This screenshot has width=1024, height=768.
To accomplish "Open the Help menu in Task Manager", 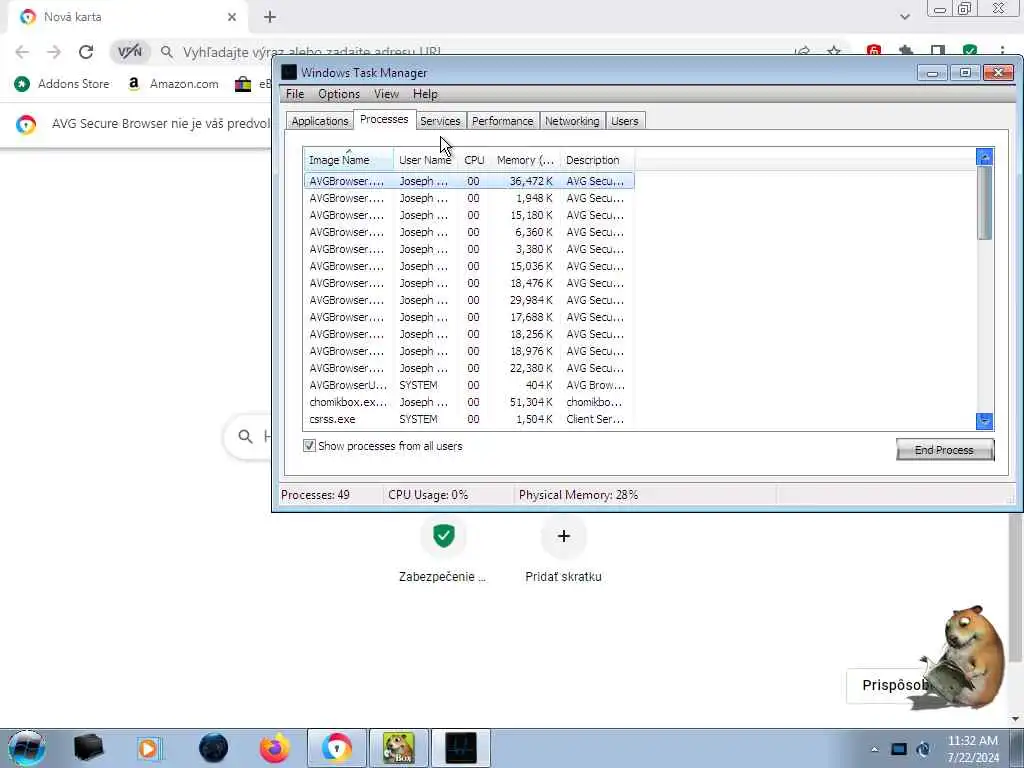I will click(425, 94).
